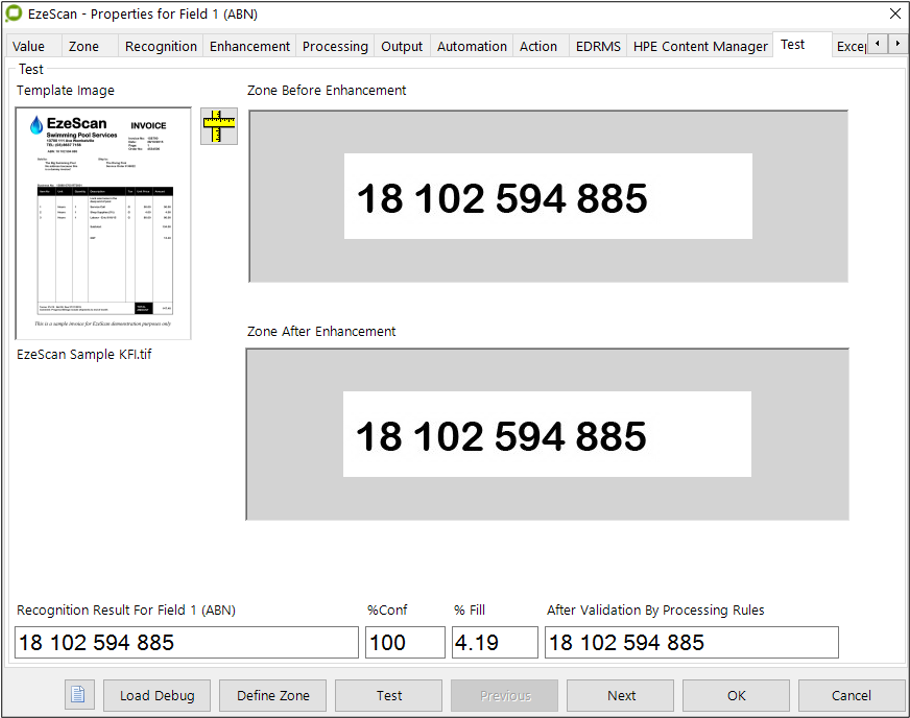This screenshot has width=910, height=718.
Task: Close the Properties dialog window
Action: tap(894, 14)
